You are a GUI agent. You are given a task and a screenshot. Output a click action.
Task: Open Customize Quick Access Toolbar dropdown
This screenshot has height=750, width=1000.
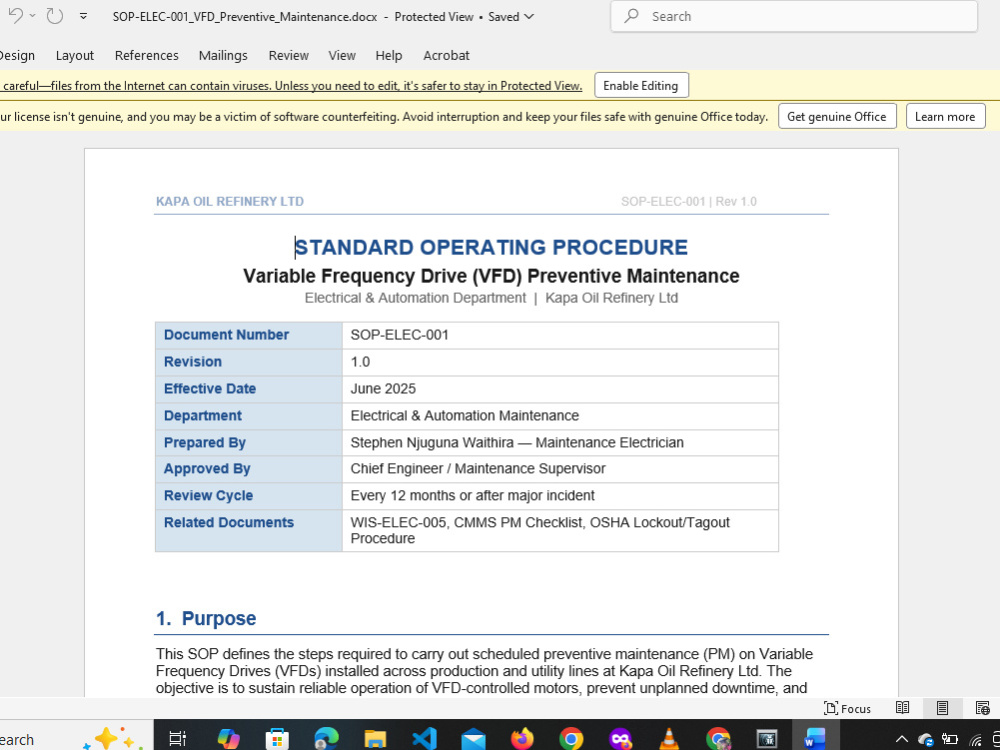(x=84, y=17)
